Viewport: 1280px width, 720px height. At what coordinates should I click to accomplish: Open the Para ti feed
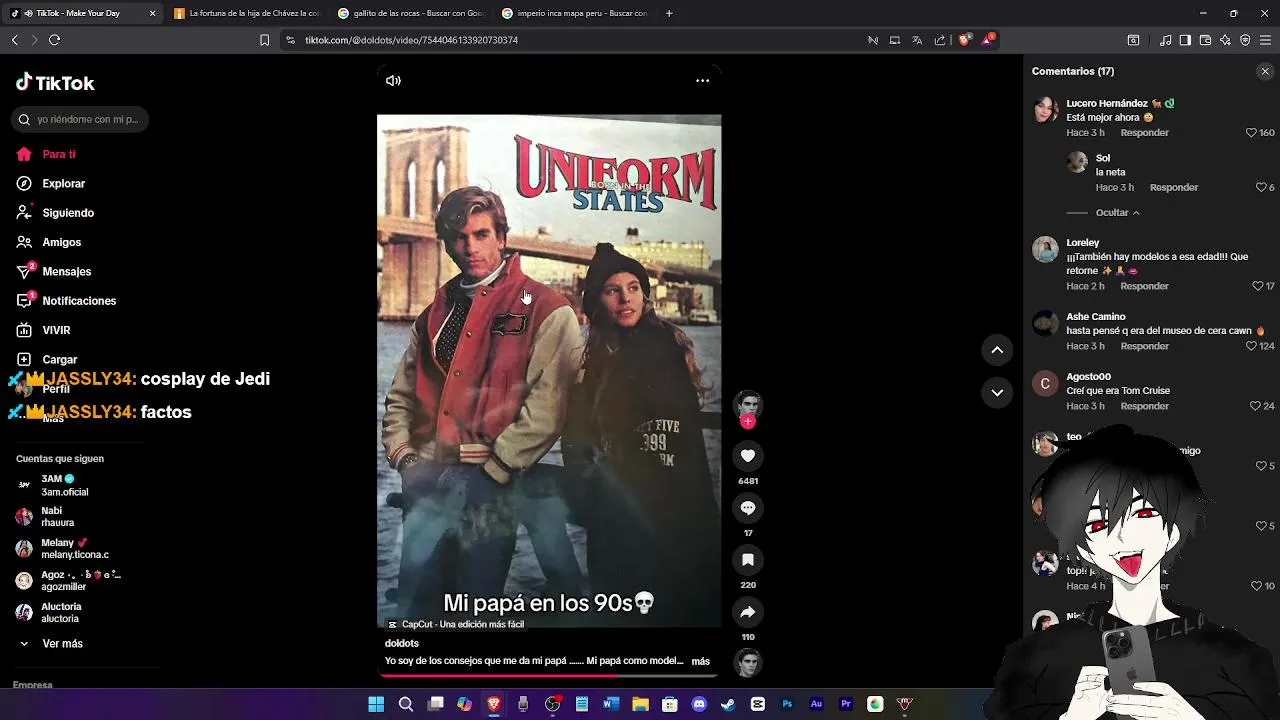pyautogui.click(x=59, y=154)
